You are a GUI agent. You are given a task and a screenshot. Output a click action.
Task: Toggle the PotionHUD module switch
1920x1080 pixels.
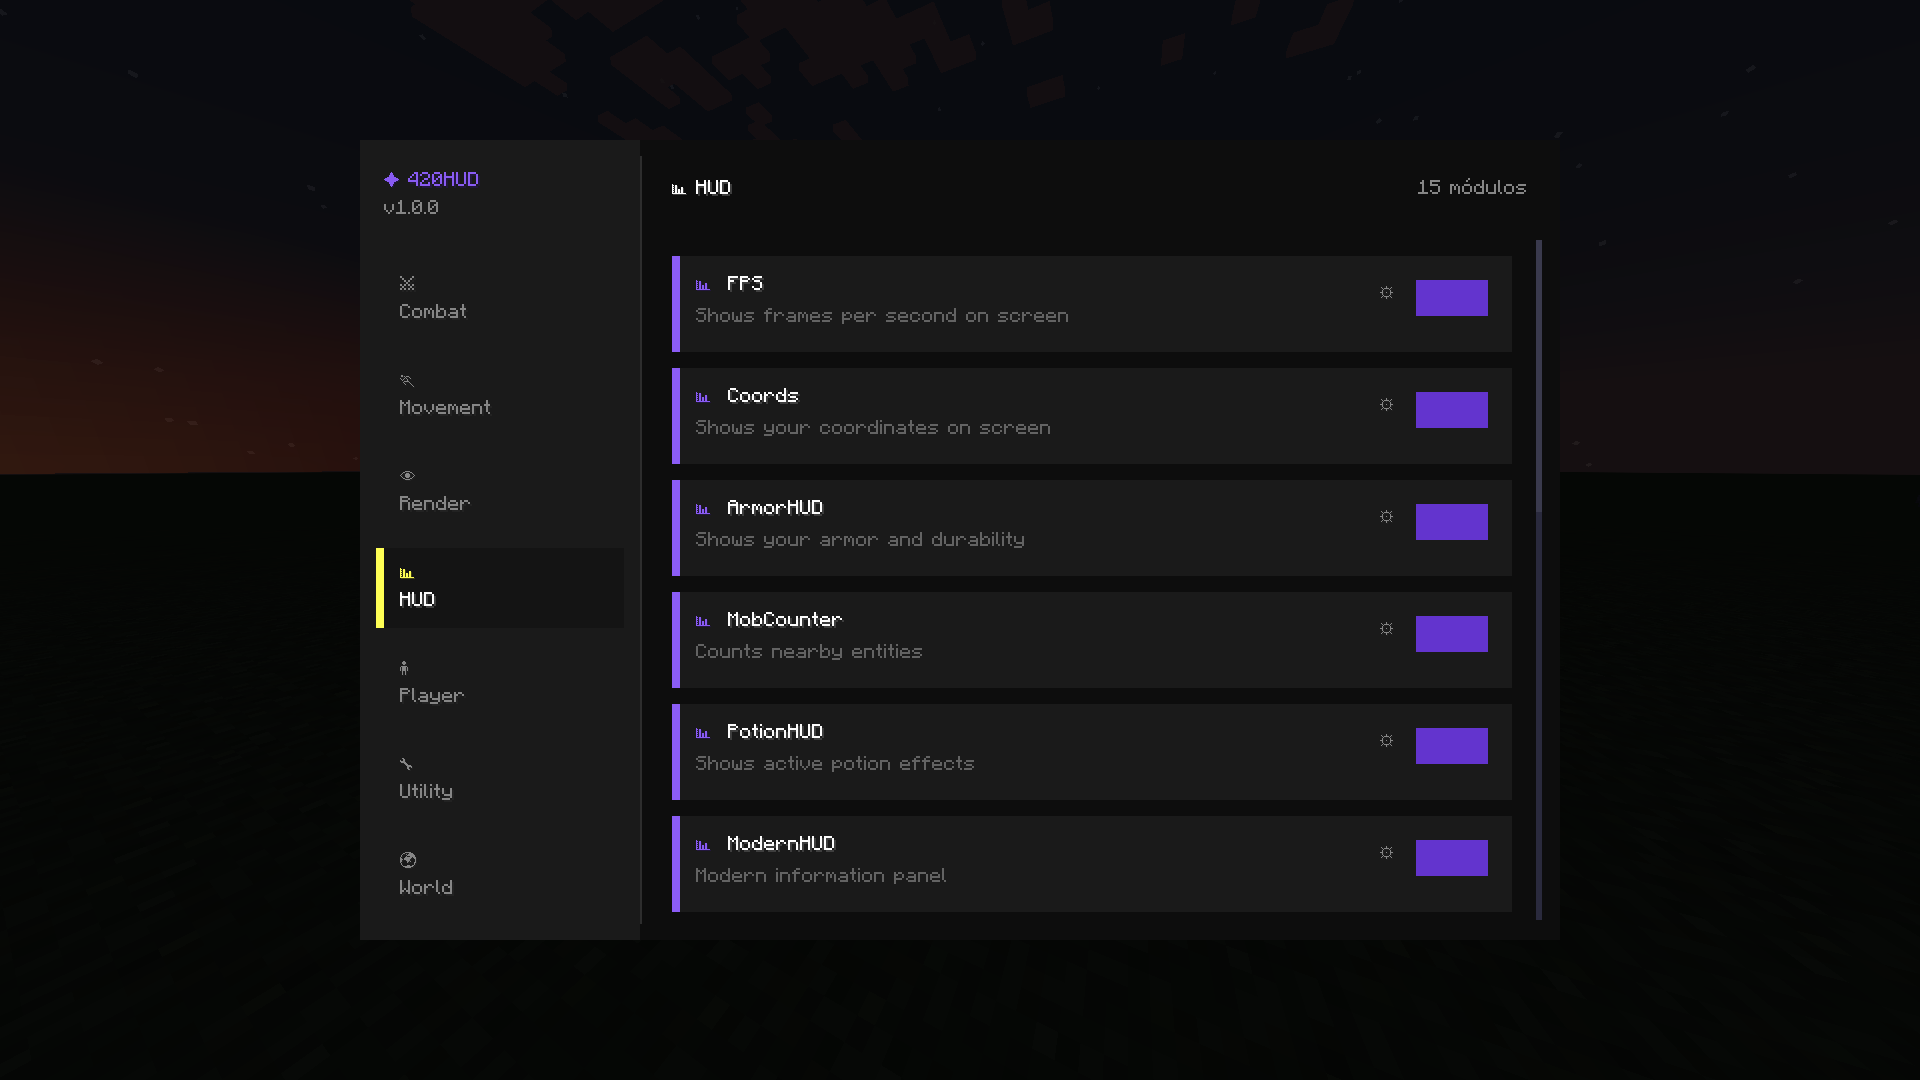coord(1451,746)
